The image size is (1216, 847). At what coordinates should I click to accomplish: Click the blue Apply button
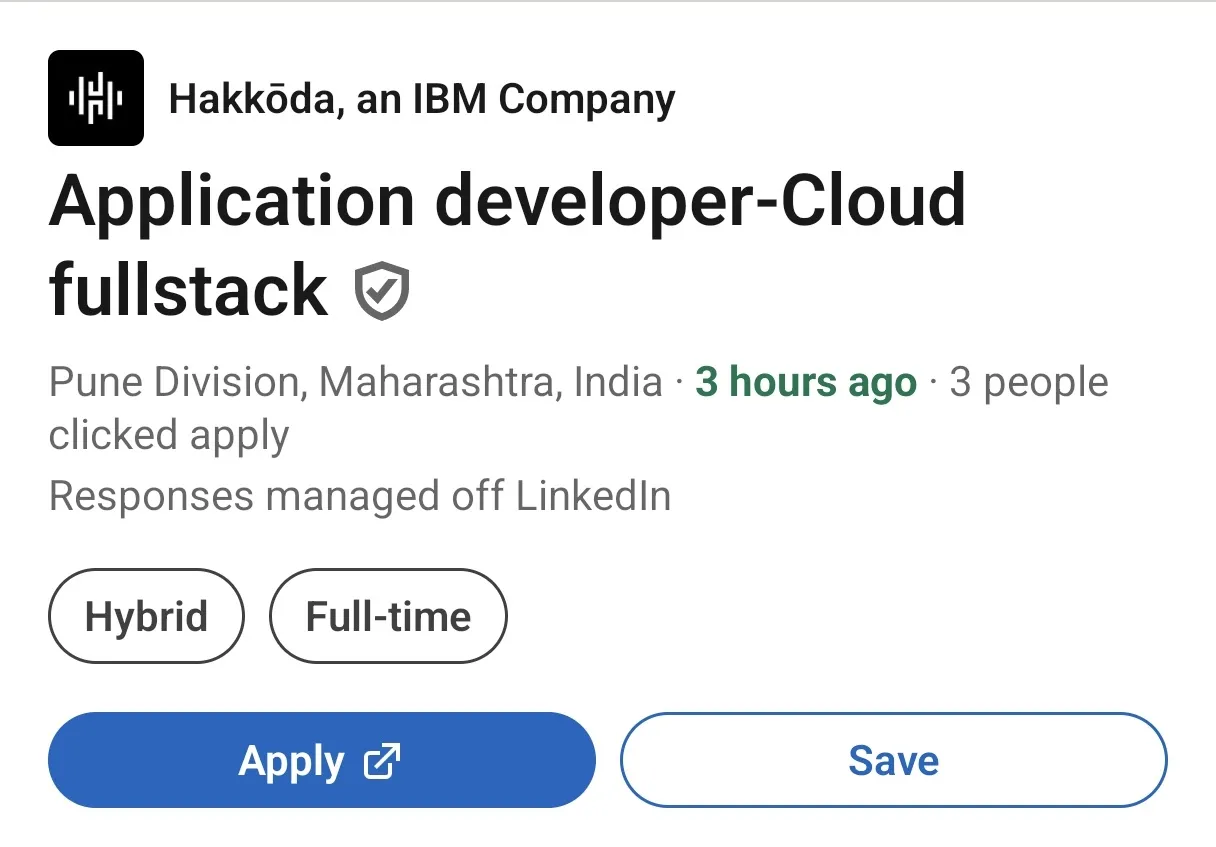coord(322,760)
